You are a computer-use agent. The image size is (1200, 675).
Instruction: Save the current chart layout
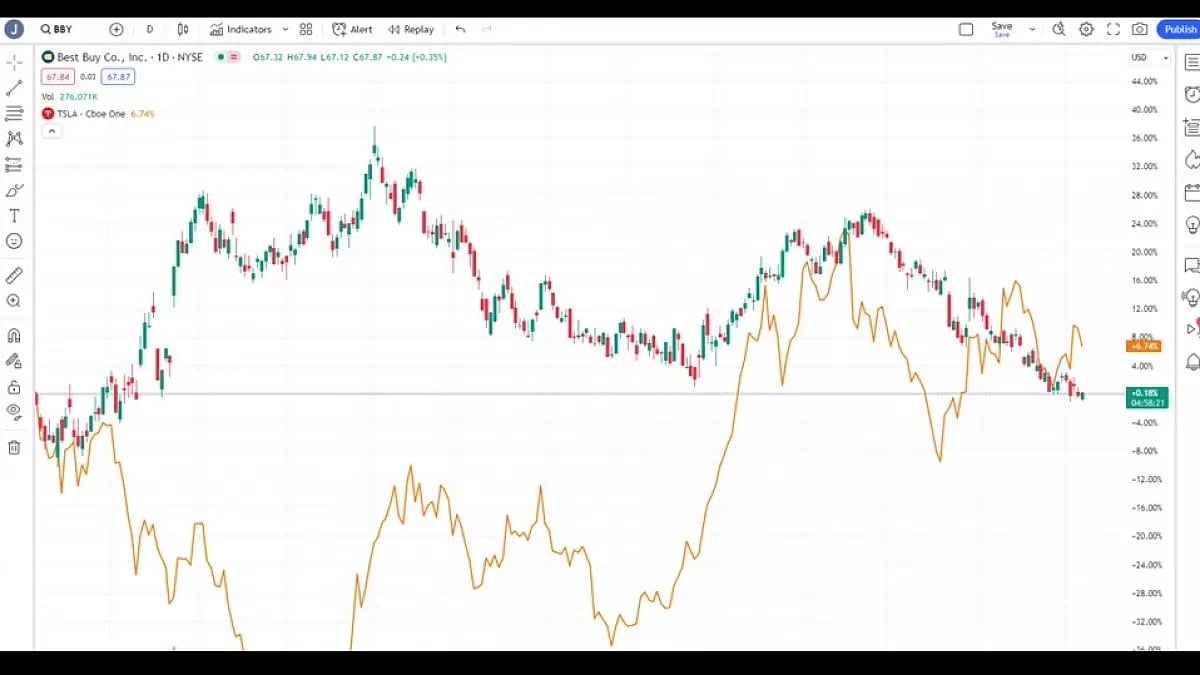pyautogui.click(x=1003, y=29)
